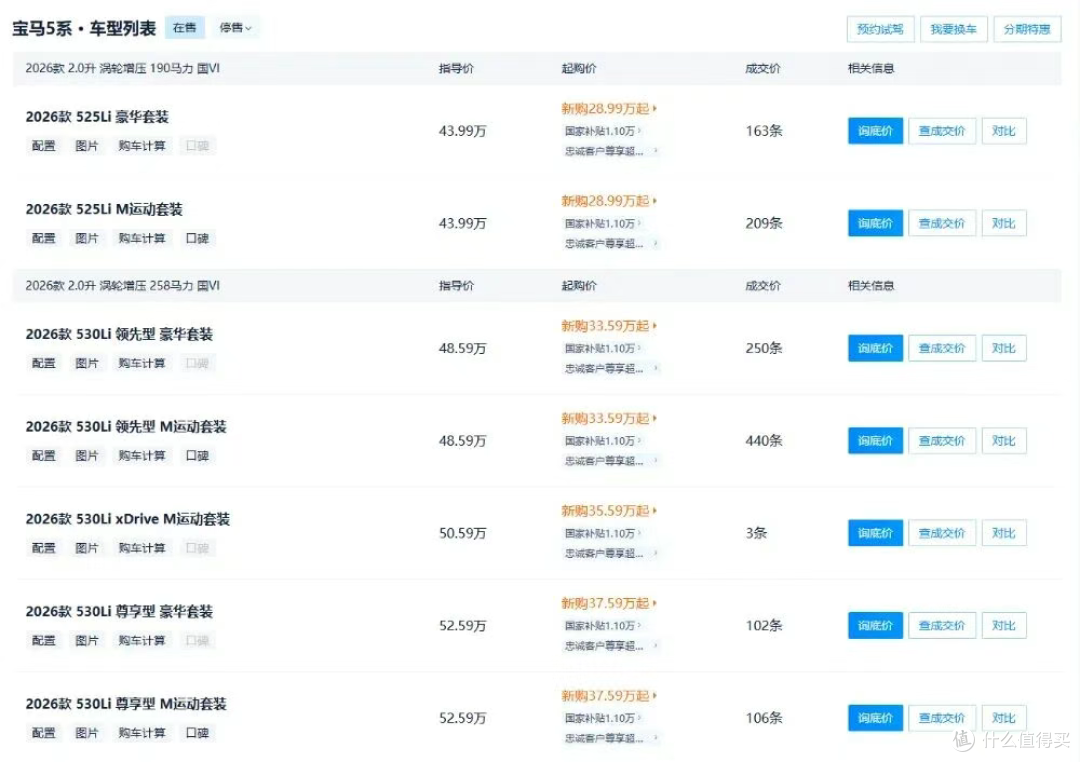Image resolution: width=1080 pixels, height=762 pixels.
Task: Expand 国家补贴1.10万 for 530Li 领先型 M运动套装
Action: tap(603, 441)
